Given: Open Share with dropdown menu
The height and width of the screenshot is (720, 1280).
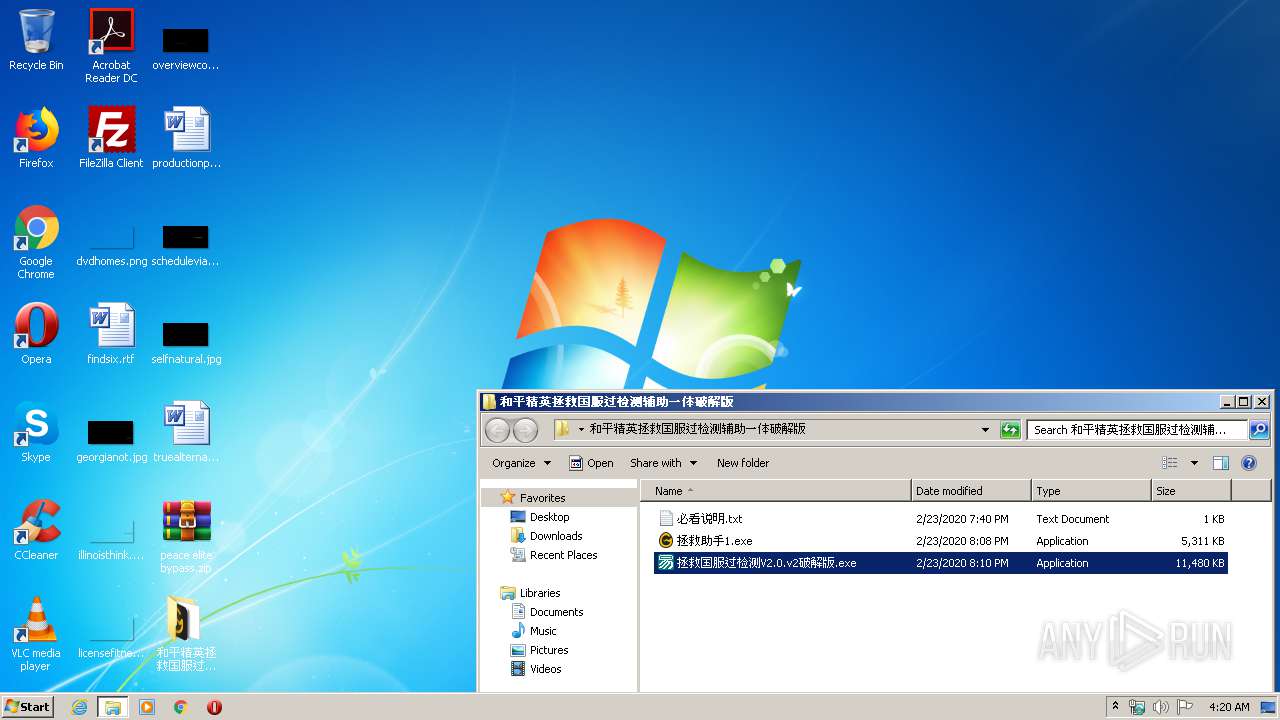Looking at the screenshot, I should 663,463.
